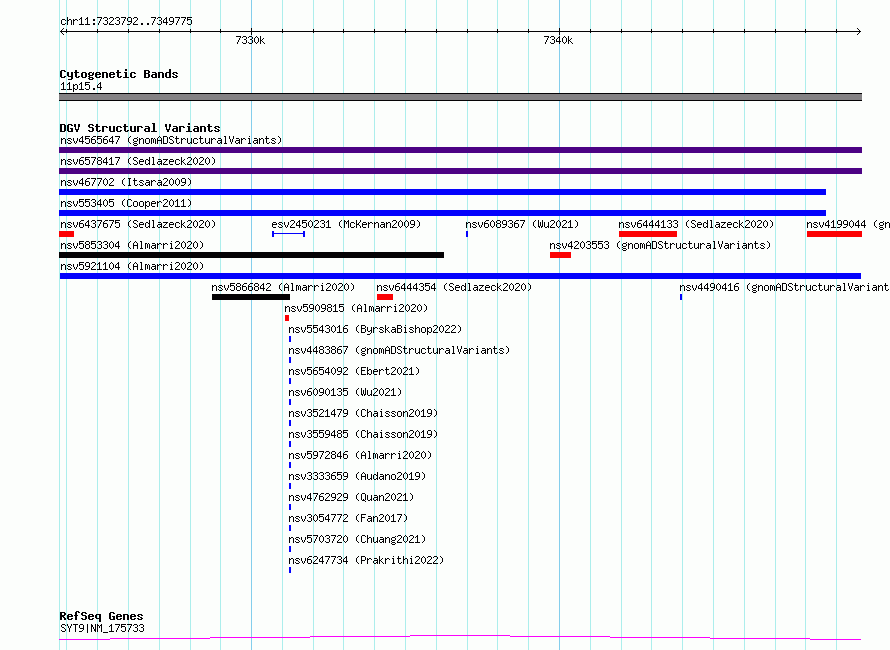This screenshot has width=890, height=650.
Task: Click the nsv553405 (Cooper2011) label
Action: coord(126,203)
